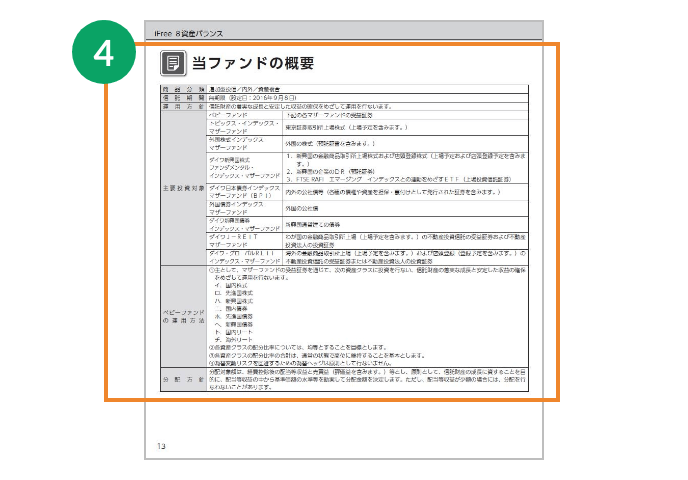Click the 分配方針 row label
The image size is (688, 480).
pyautogui.click(x=181, y=381)
